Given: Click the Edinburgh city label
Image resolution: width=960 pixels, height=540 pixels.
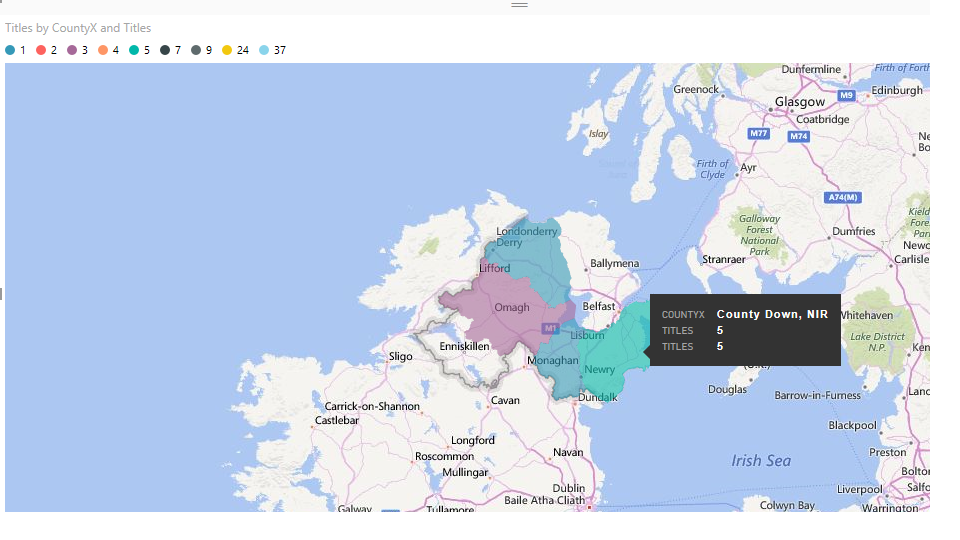Looking at the screenshot, I should pyautogui.click(x=897, y=91).
